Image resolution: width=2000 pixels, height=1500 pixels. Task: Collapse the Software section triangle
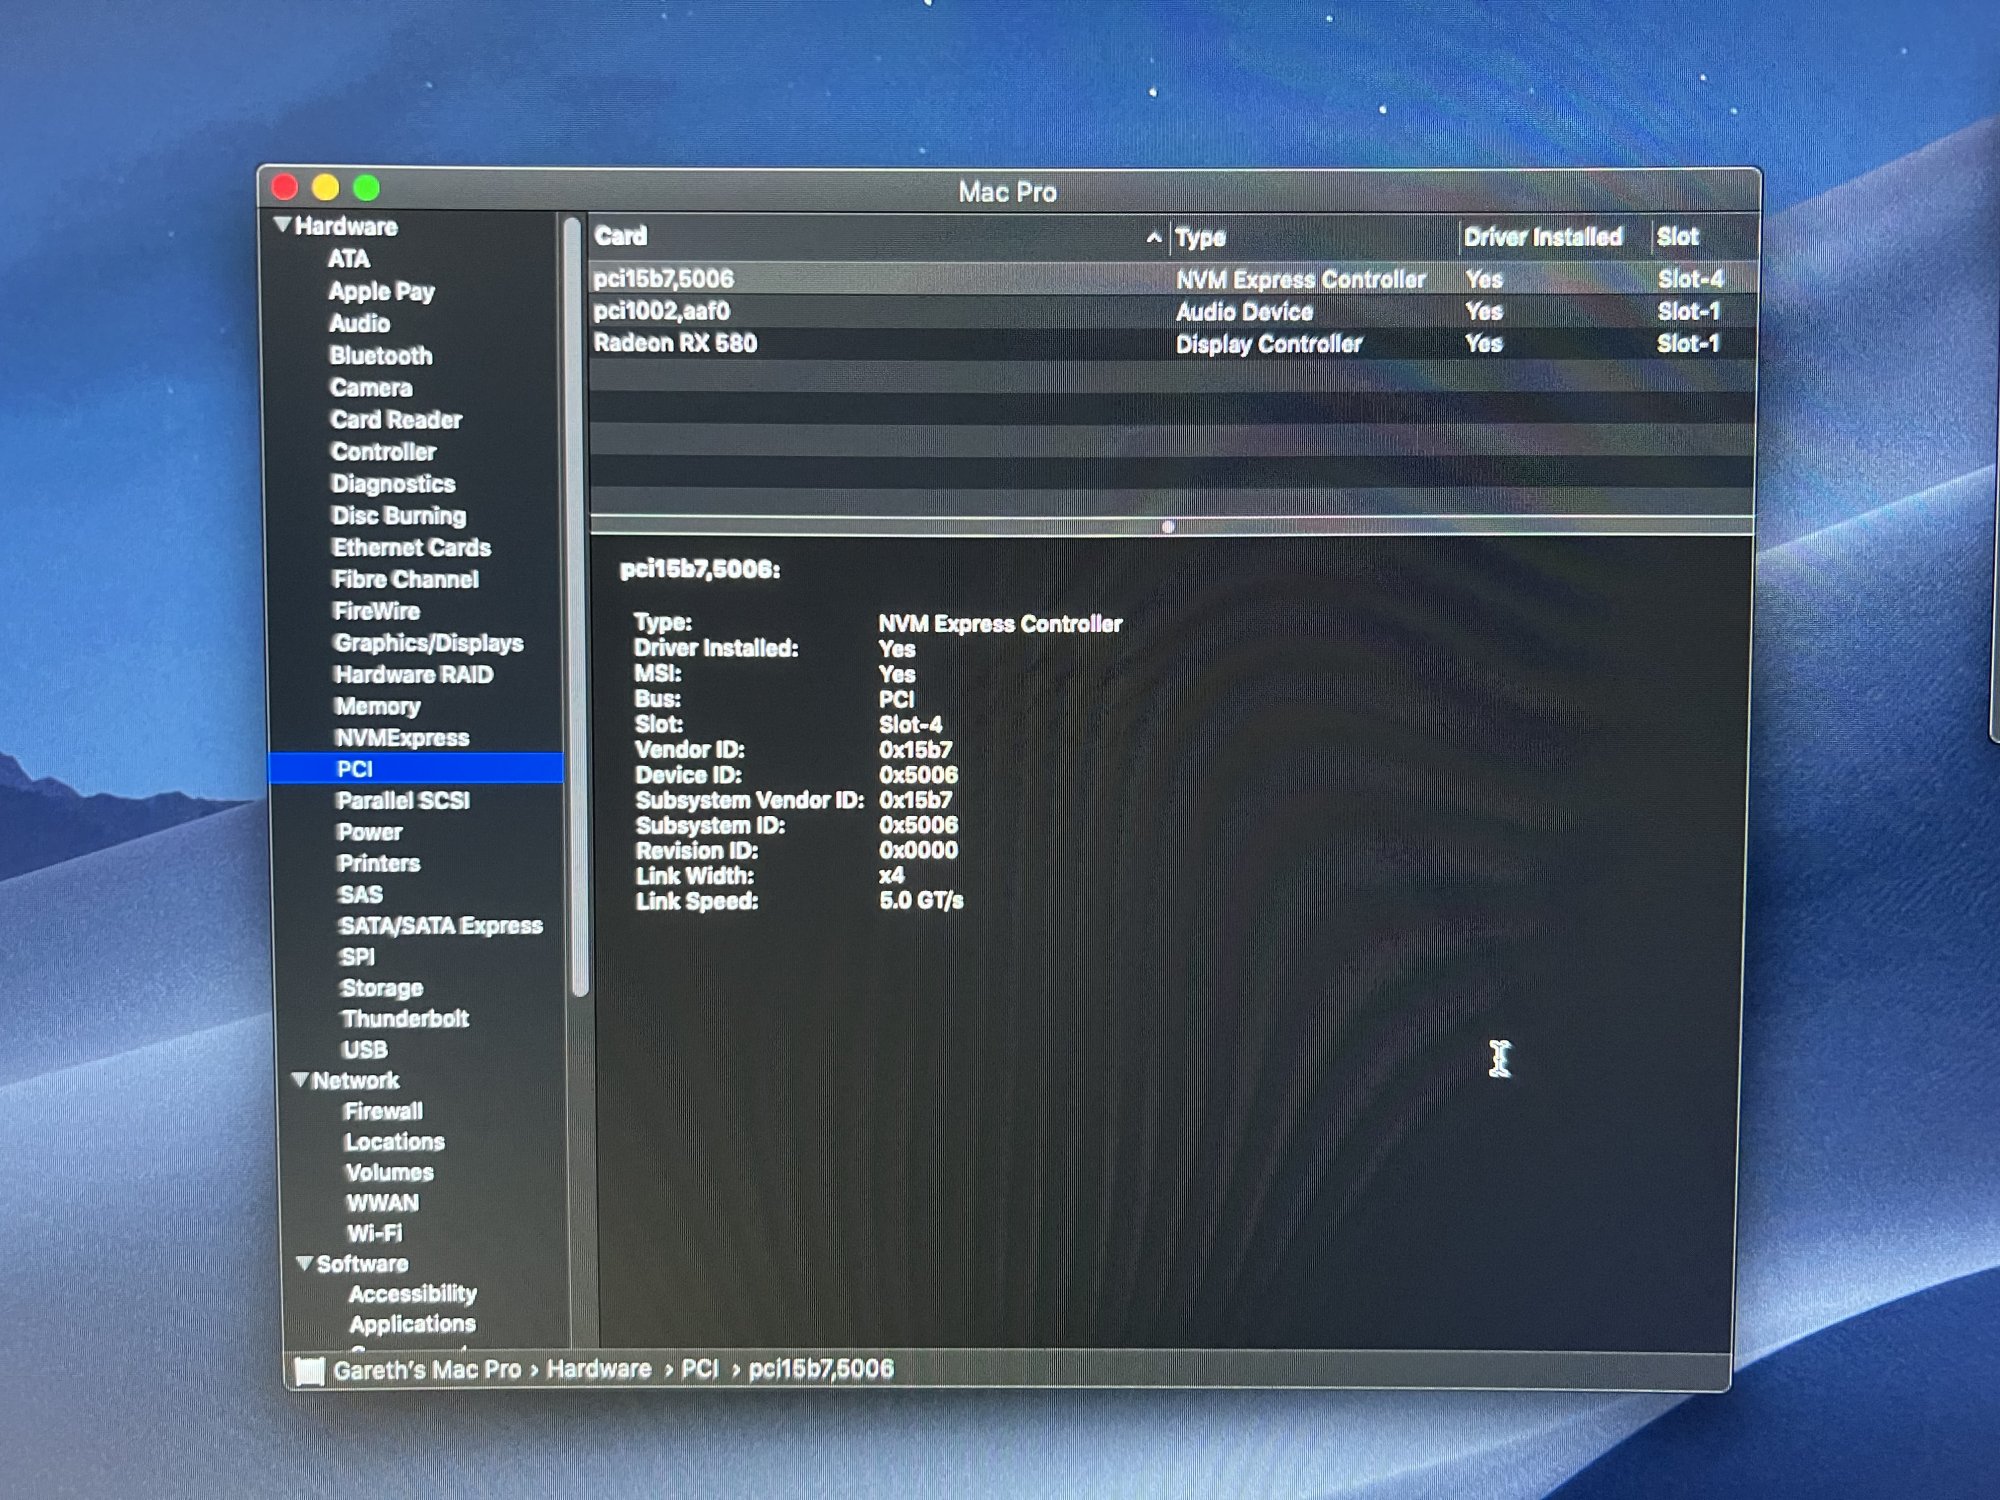point(305,1263)
